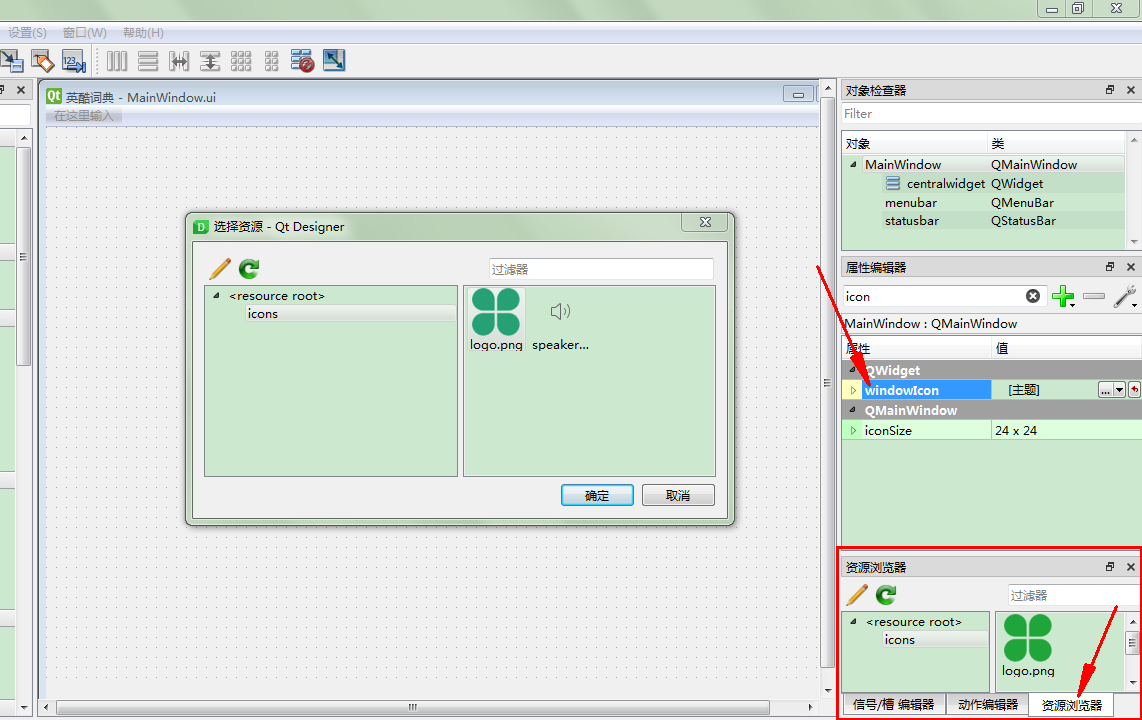Collapse MainWindow node in Object Inspector
Image resolution: width=1142 pixels, height=720 pixels.
(853, 165)
